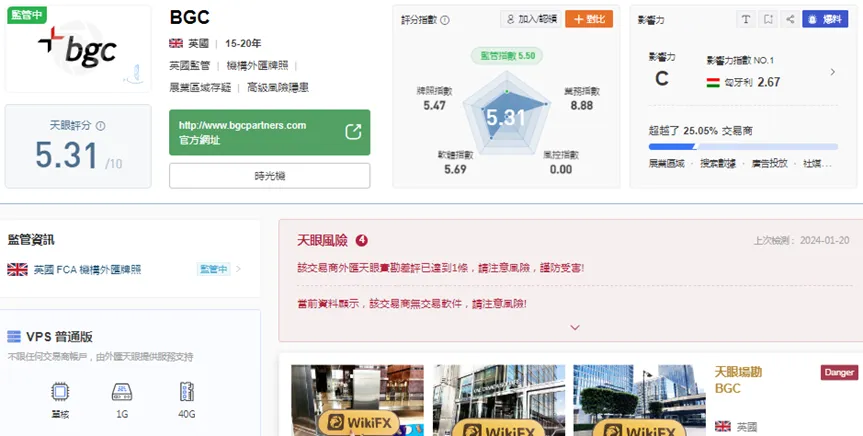Viewport: 863px width, 436px height.
Task: Click the 英國監管 tag
Action: coord(189,66)
